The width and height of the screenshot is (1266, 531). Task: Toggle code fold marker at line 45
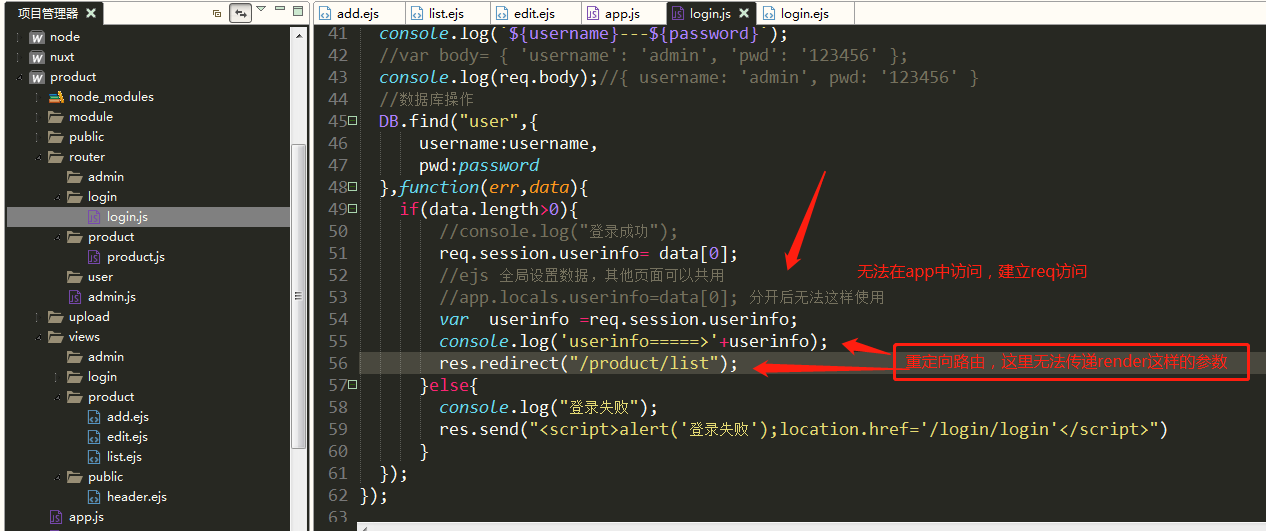click(x=353, y=121)
